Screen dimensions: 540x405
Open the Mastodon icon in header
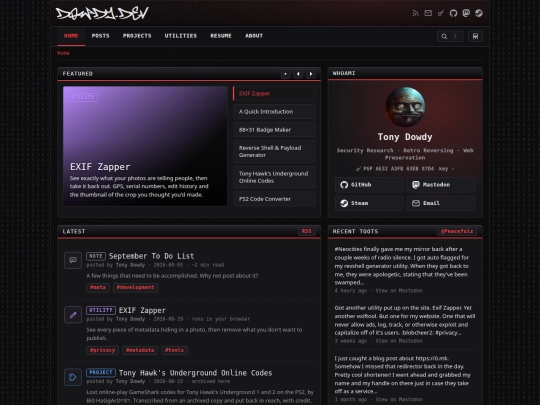(x=466, y=13)
